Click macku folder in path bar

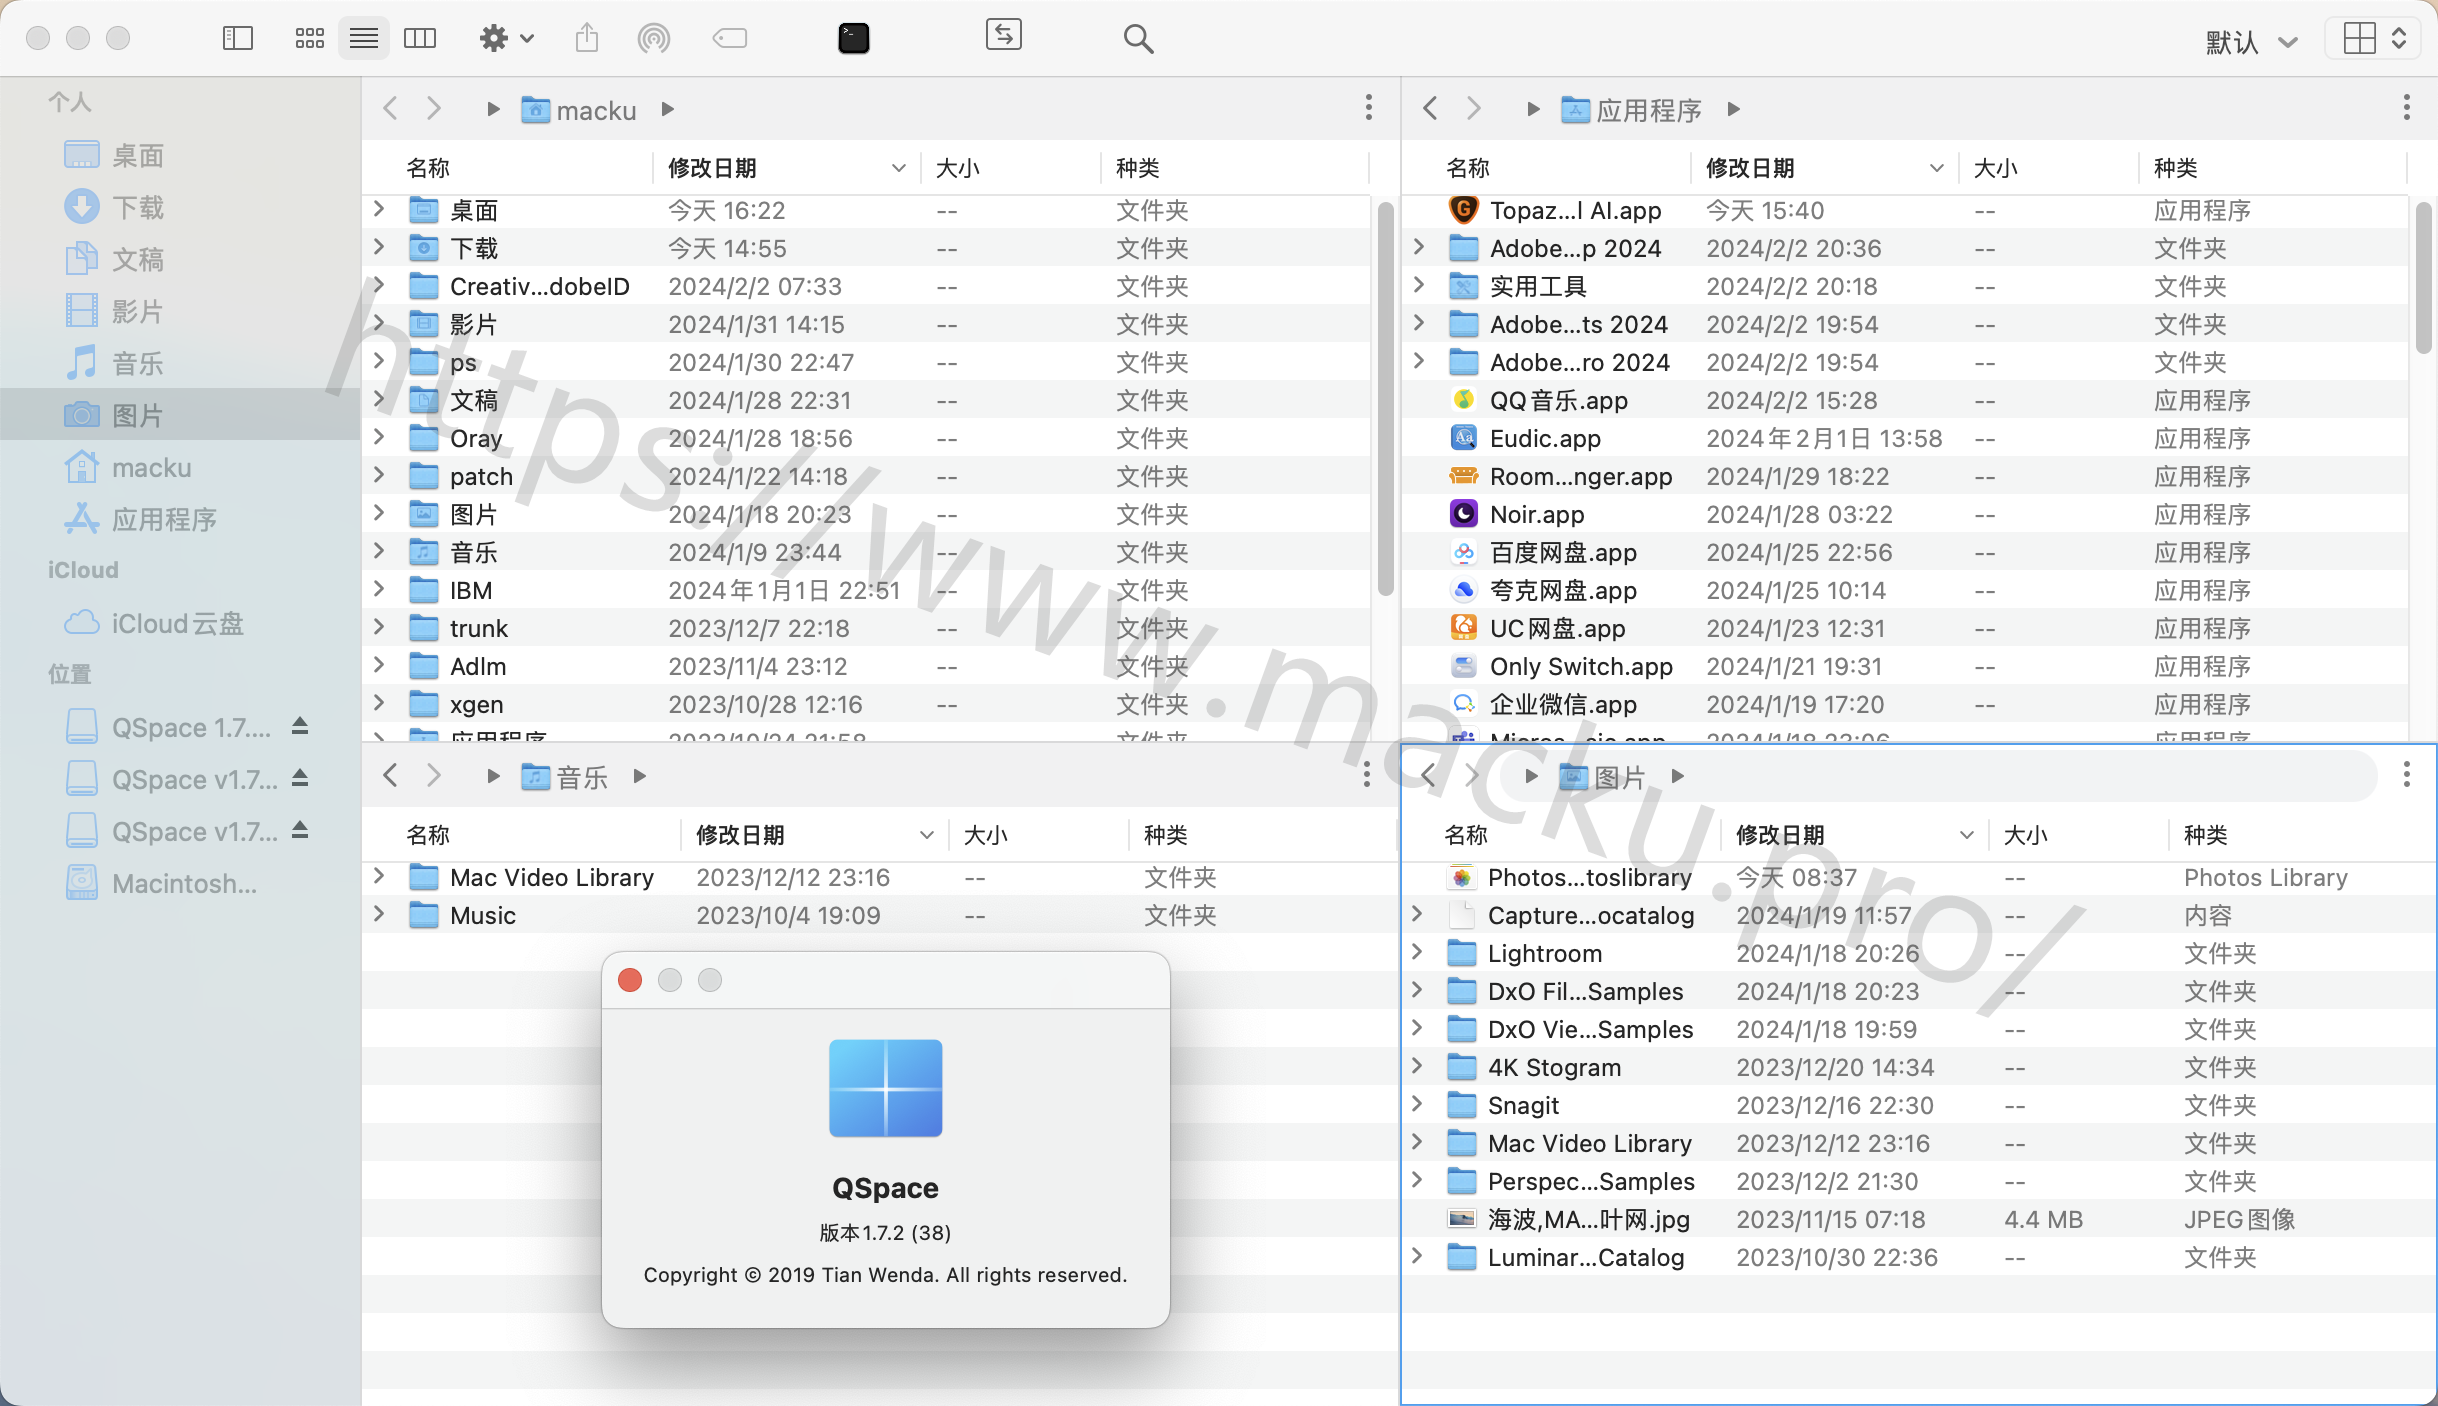(x=579, y=110)
